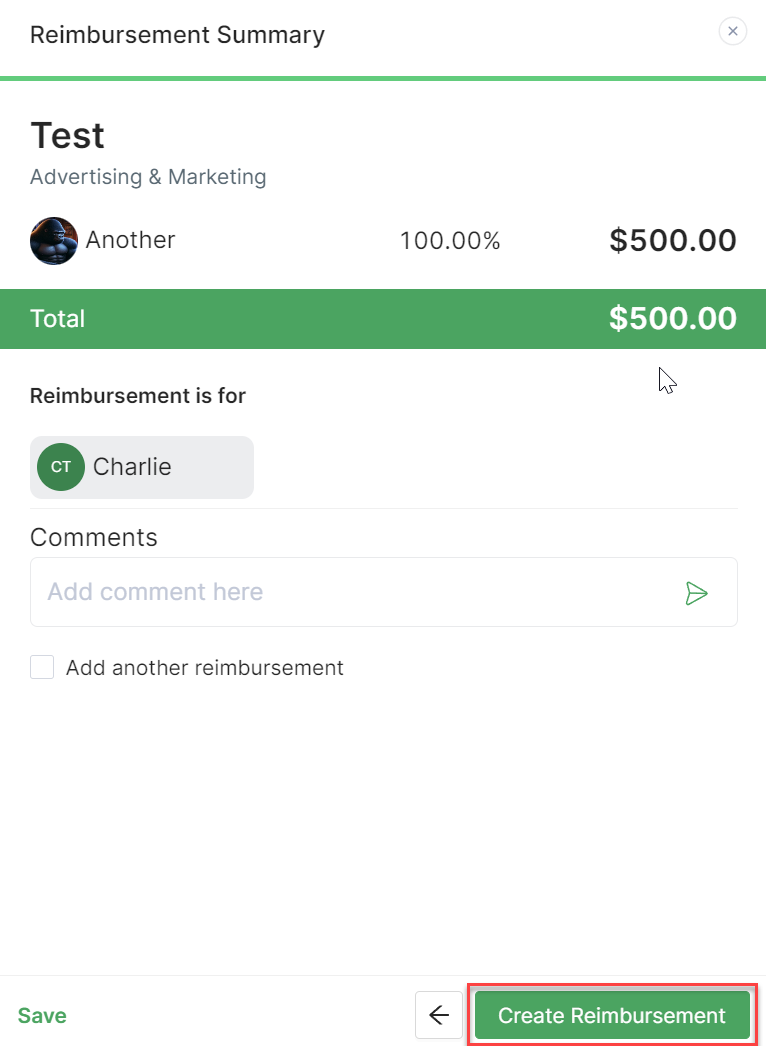The image size is (766, 1046).
Task: Click the Create Reimbursement button
Action: click(611, 1014)
